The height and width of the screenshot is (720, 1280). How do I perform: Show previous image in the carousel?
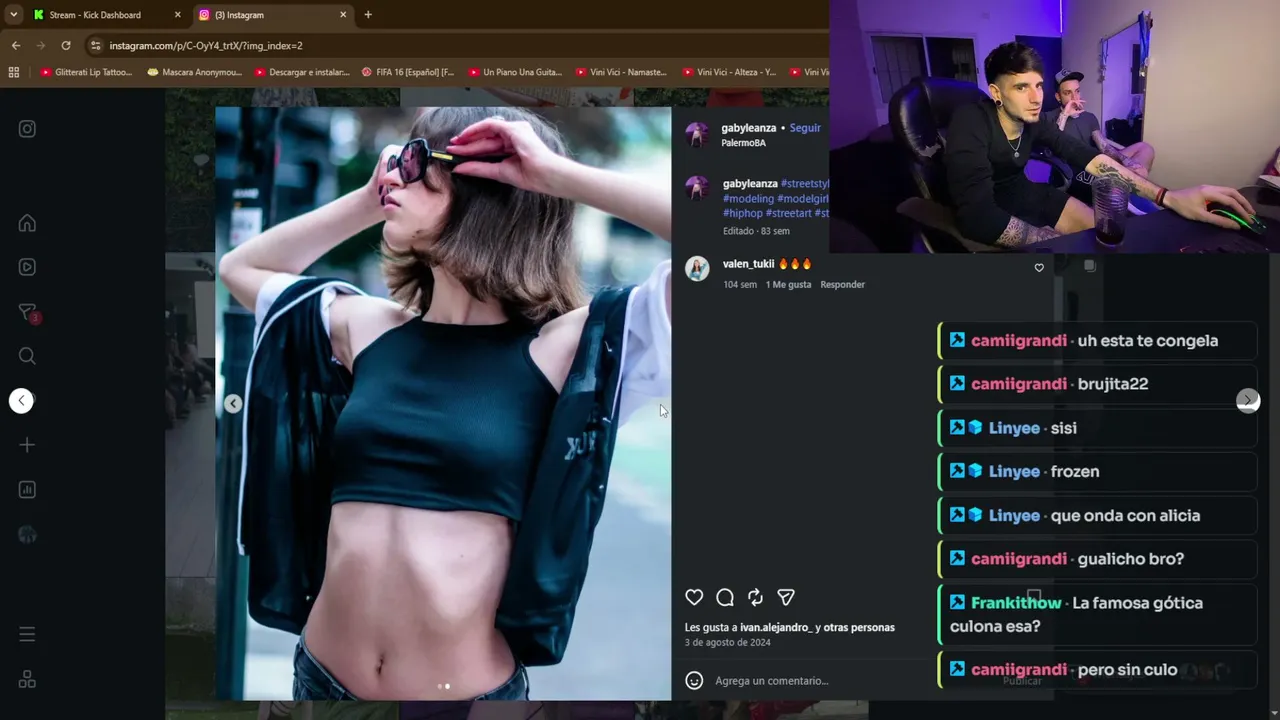click(x=233, y=403)
